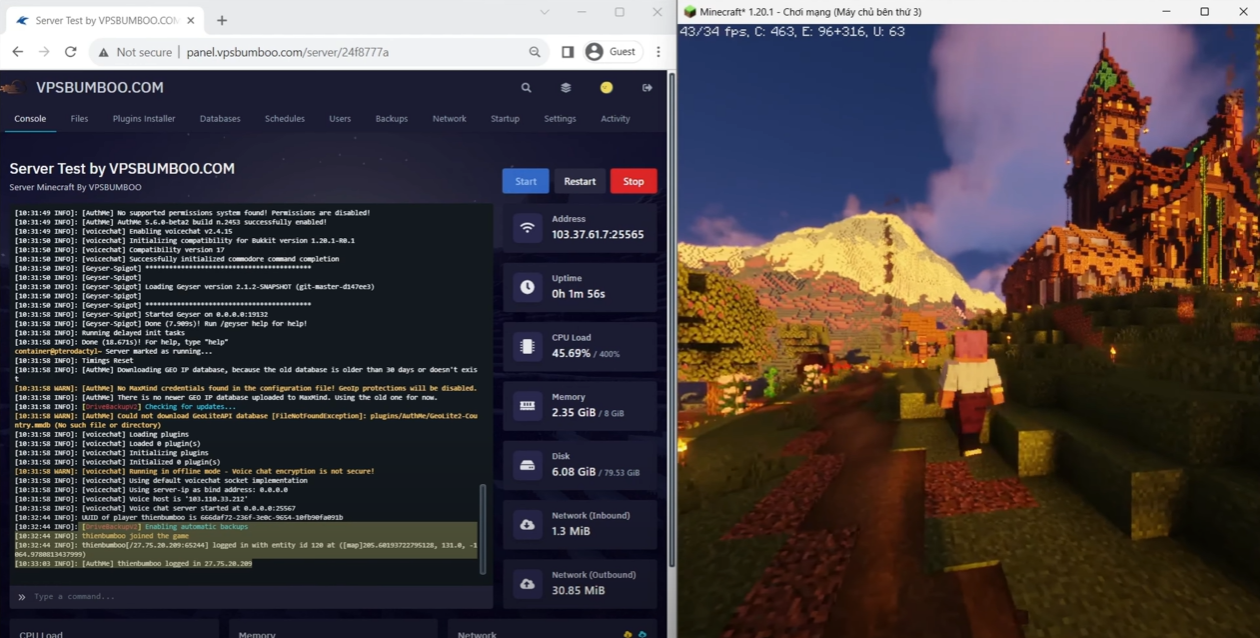This screenshot has height=638, width=1260.
Task: Open the Schedules tab
Action: click(x=285, y=118)
